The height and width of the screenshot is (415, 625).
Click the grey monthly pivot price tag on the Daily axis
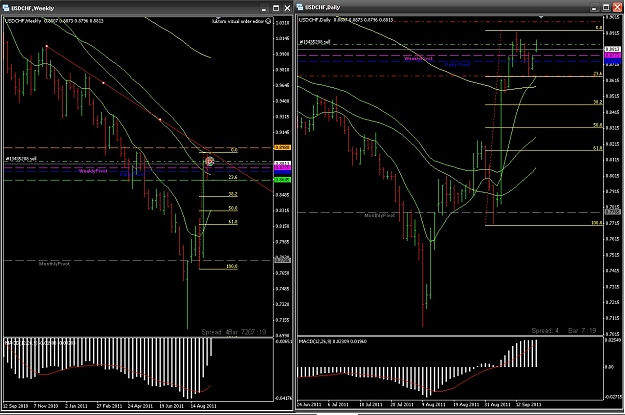click(x=613, y=212)
